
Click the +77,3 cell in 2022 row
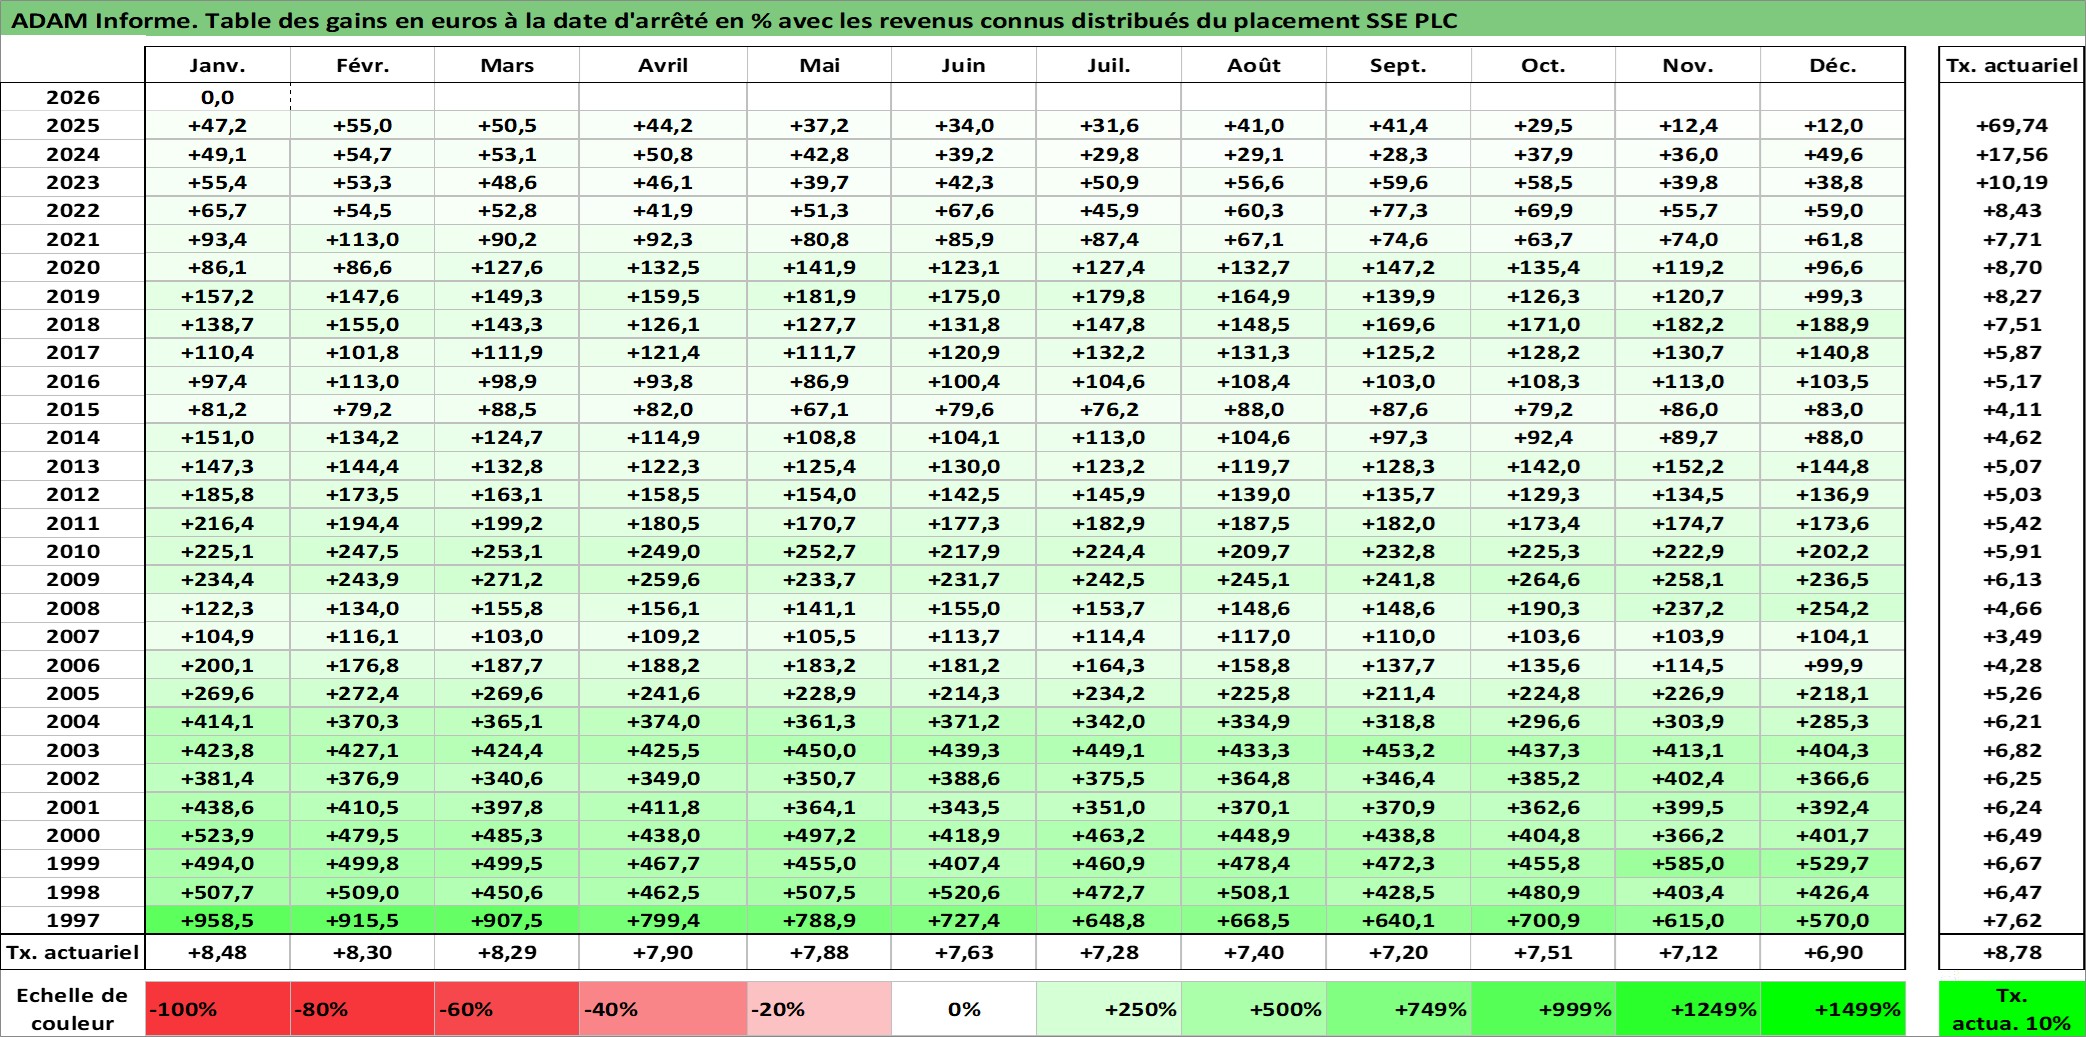(1398, 210)
